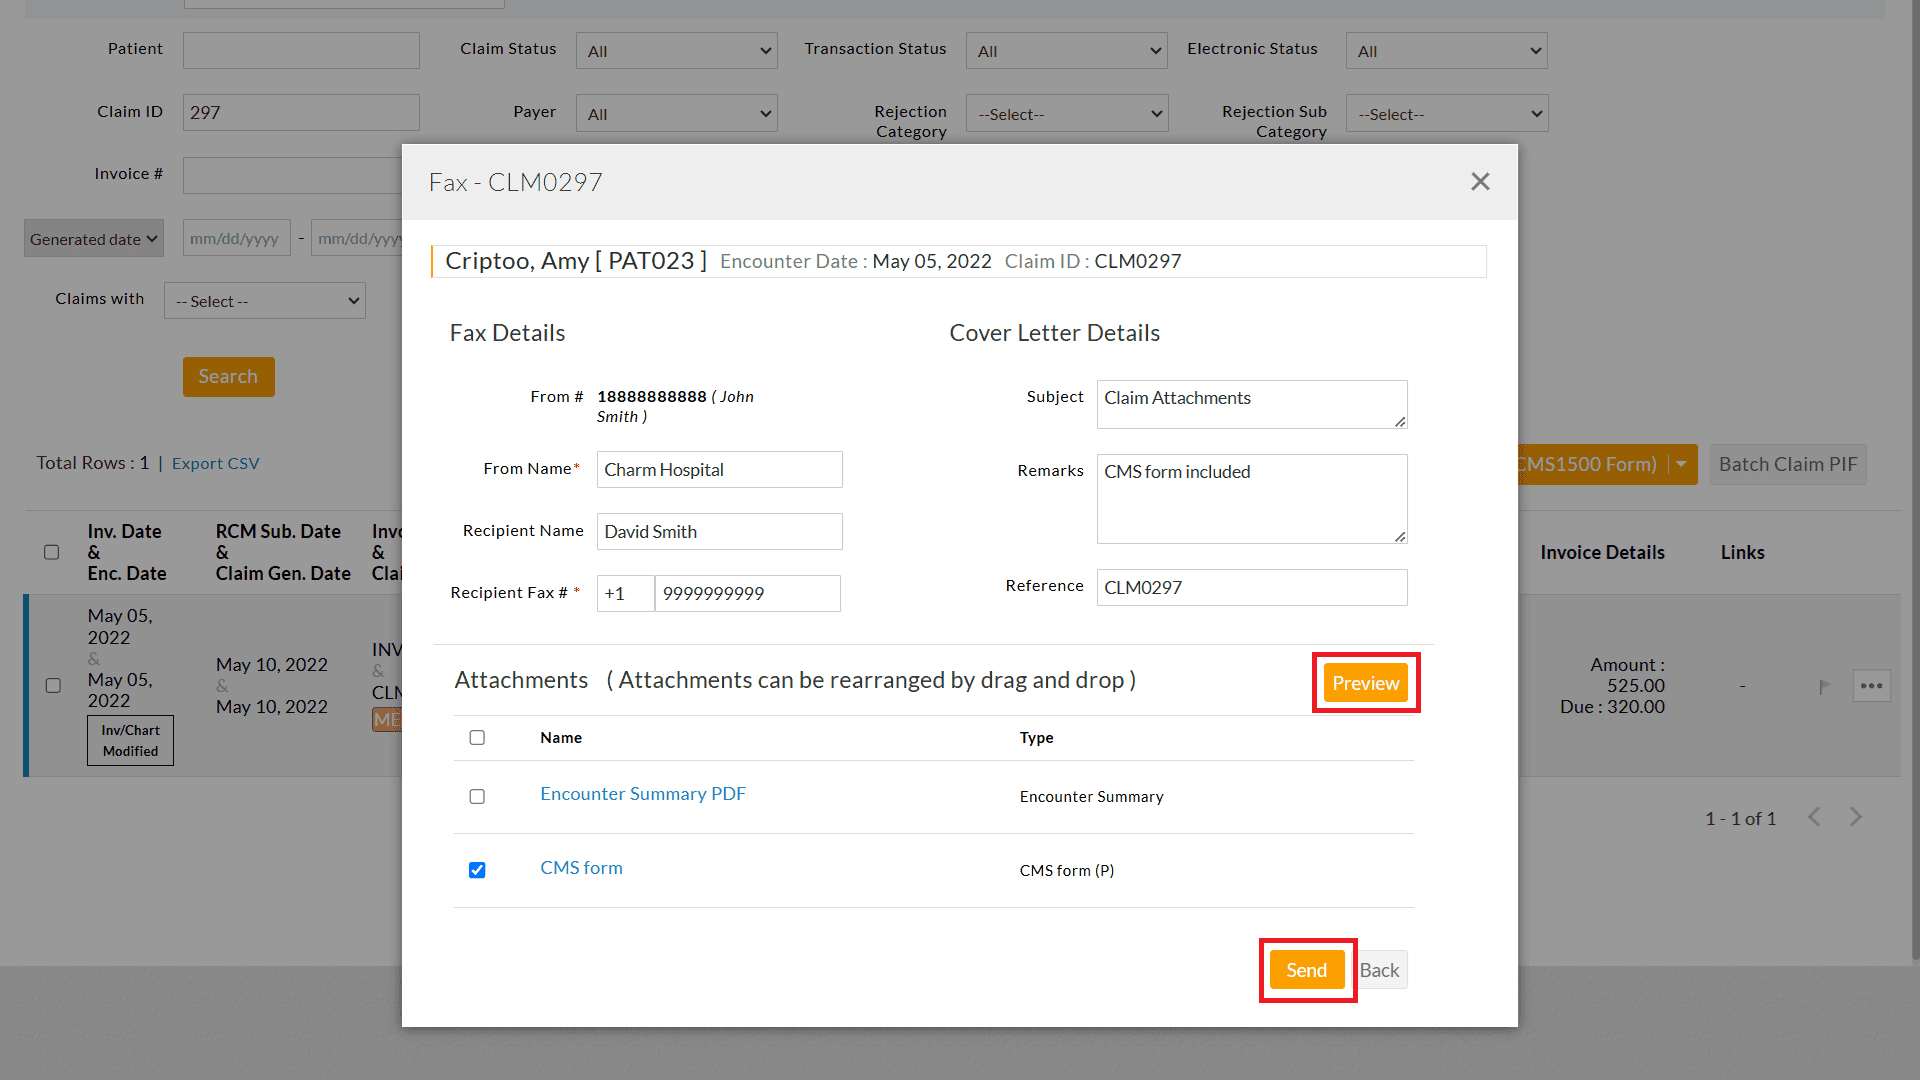The image size is (1920, 1080).
Task: Close the Fax CLM0297 dialog
Action: (x=1480, y=181)
